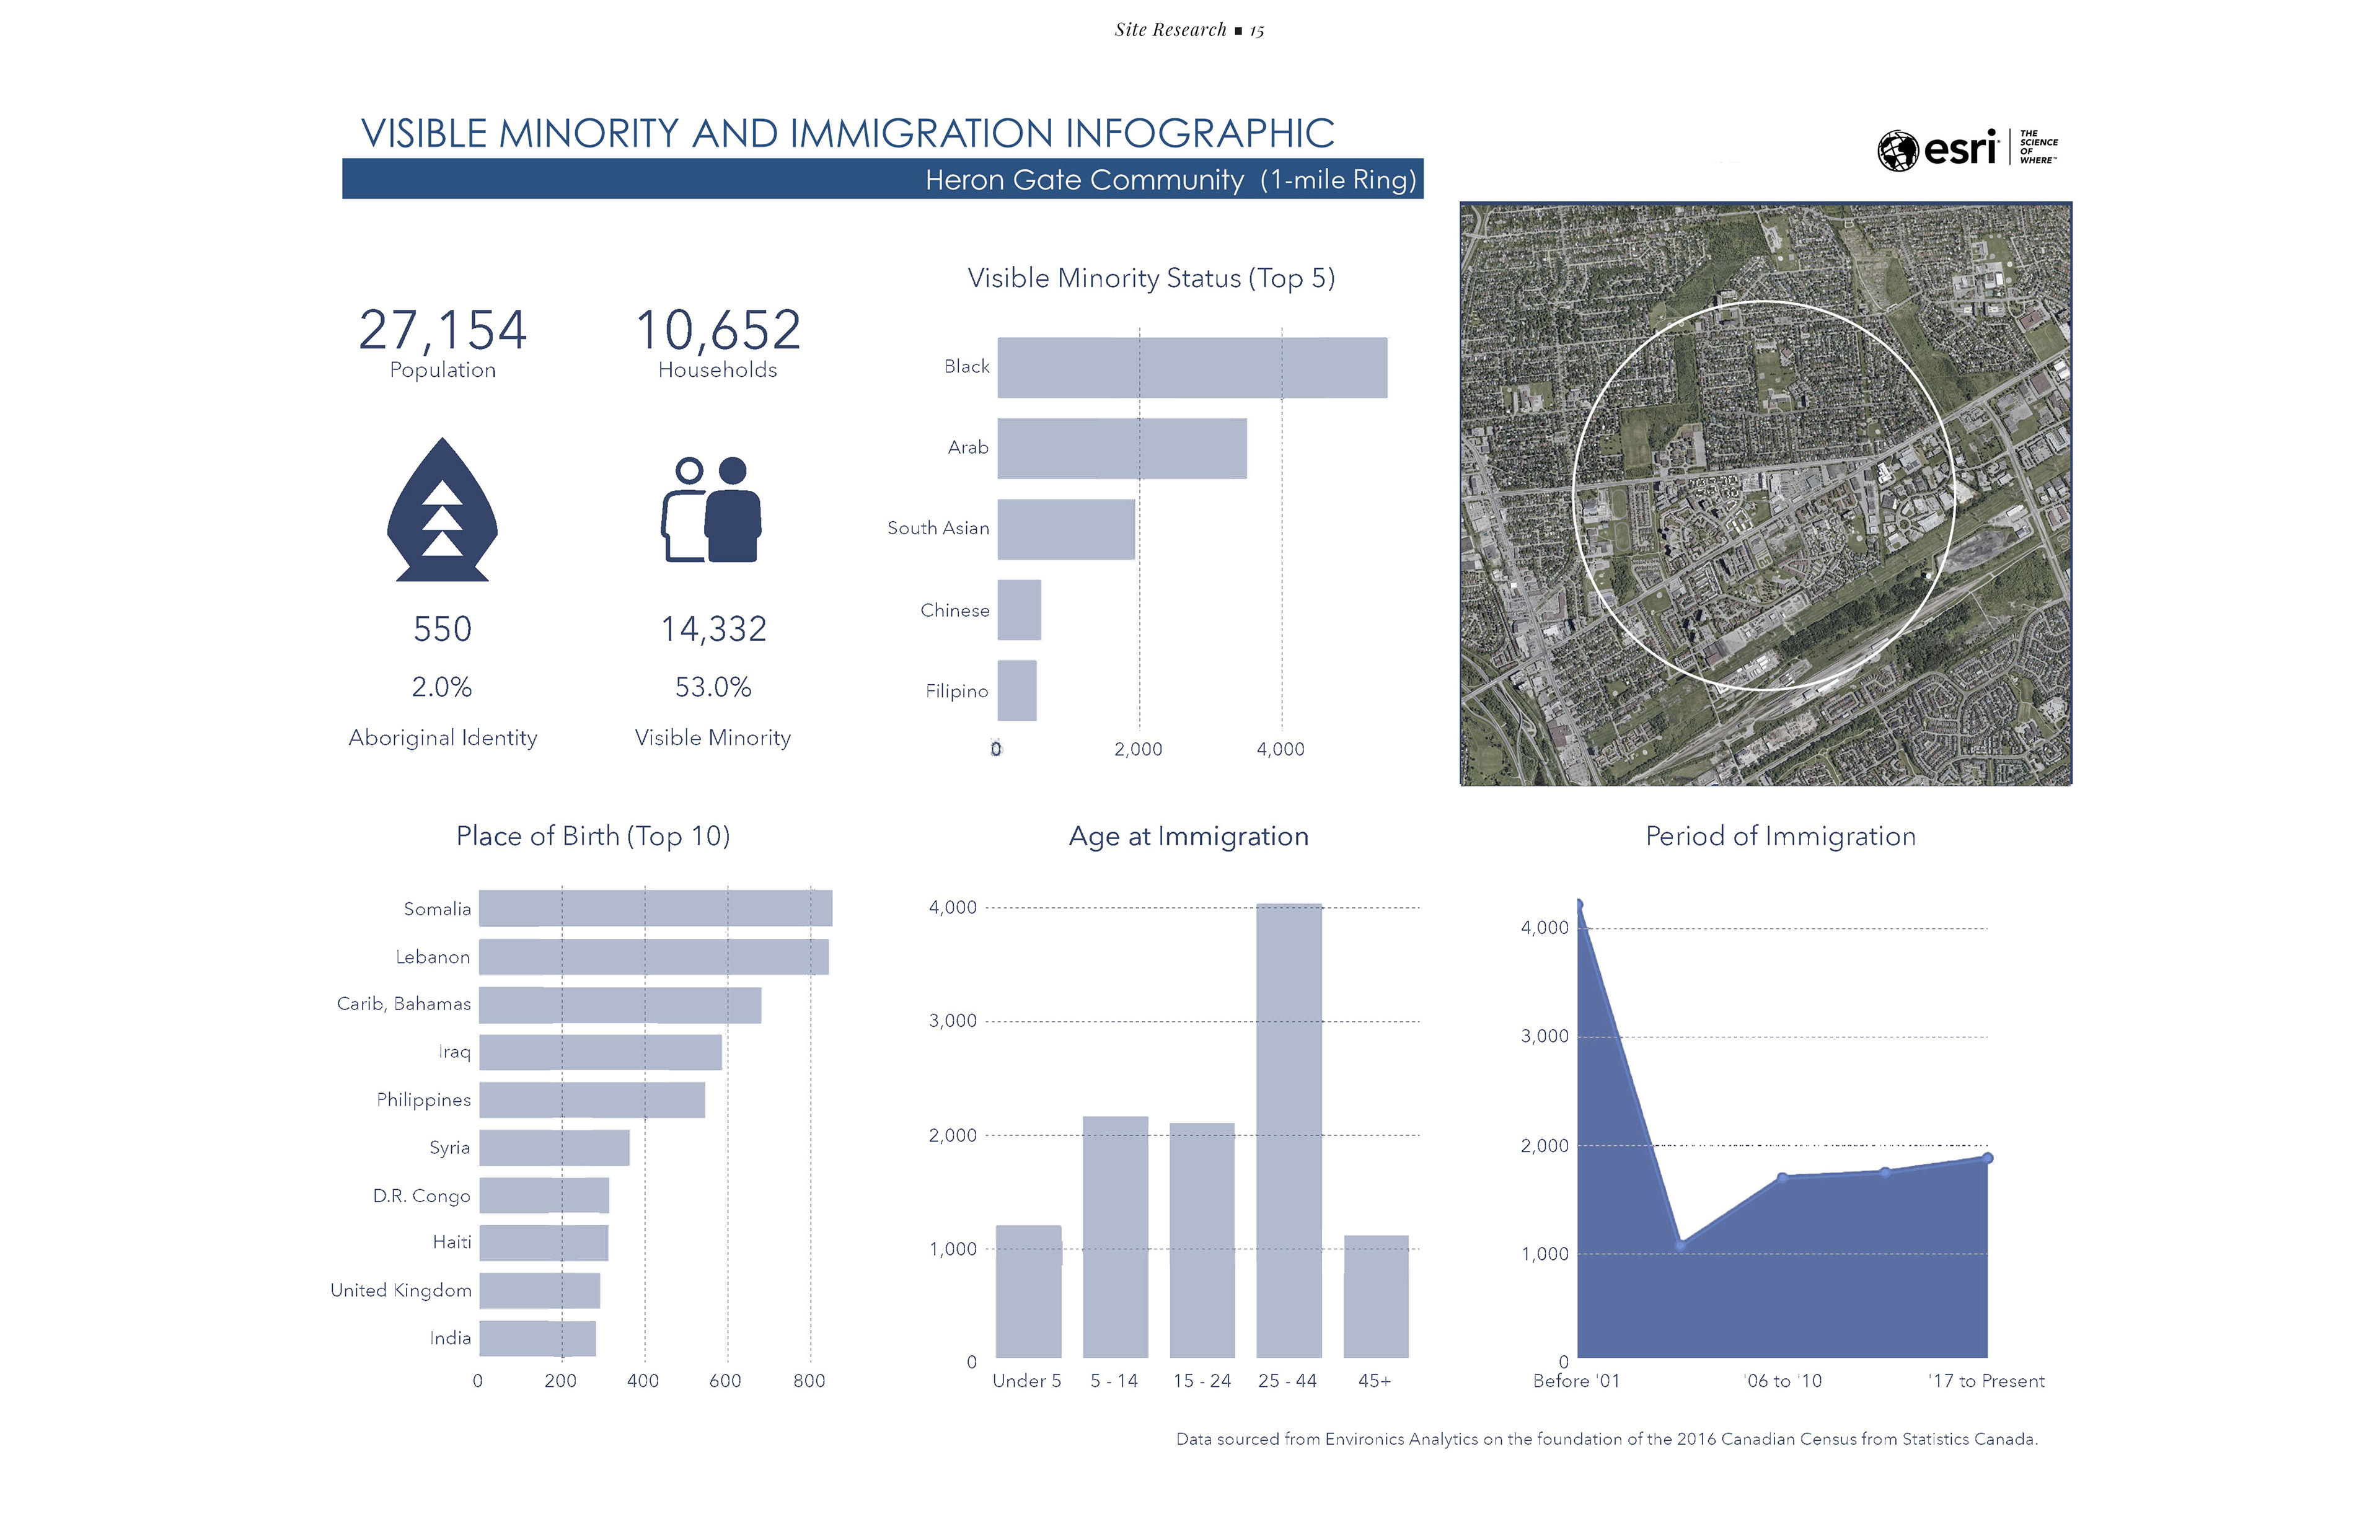Click the Philippines bar in birthplace chart
This screenshot has height=1540, width=2380.
click(x=591, y=1100)
